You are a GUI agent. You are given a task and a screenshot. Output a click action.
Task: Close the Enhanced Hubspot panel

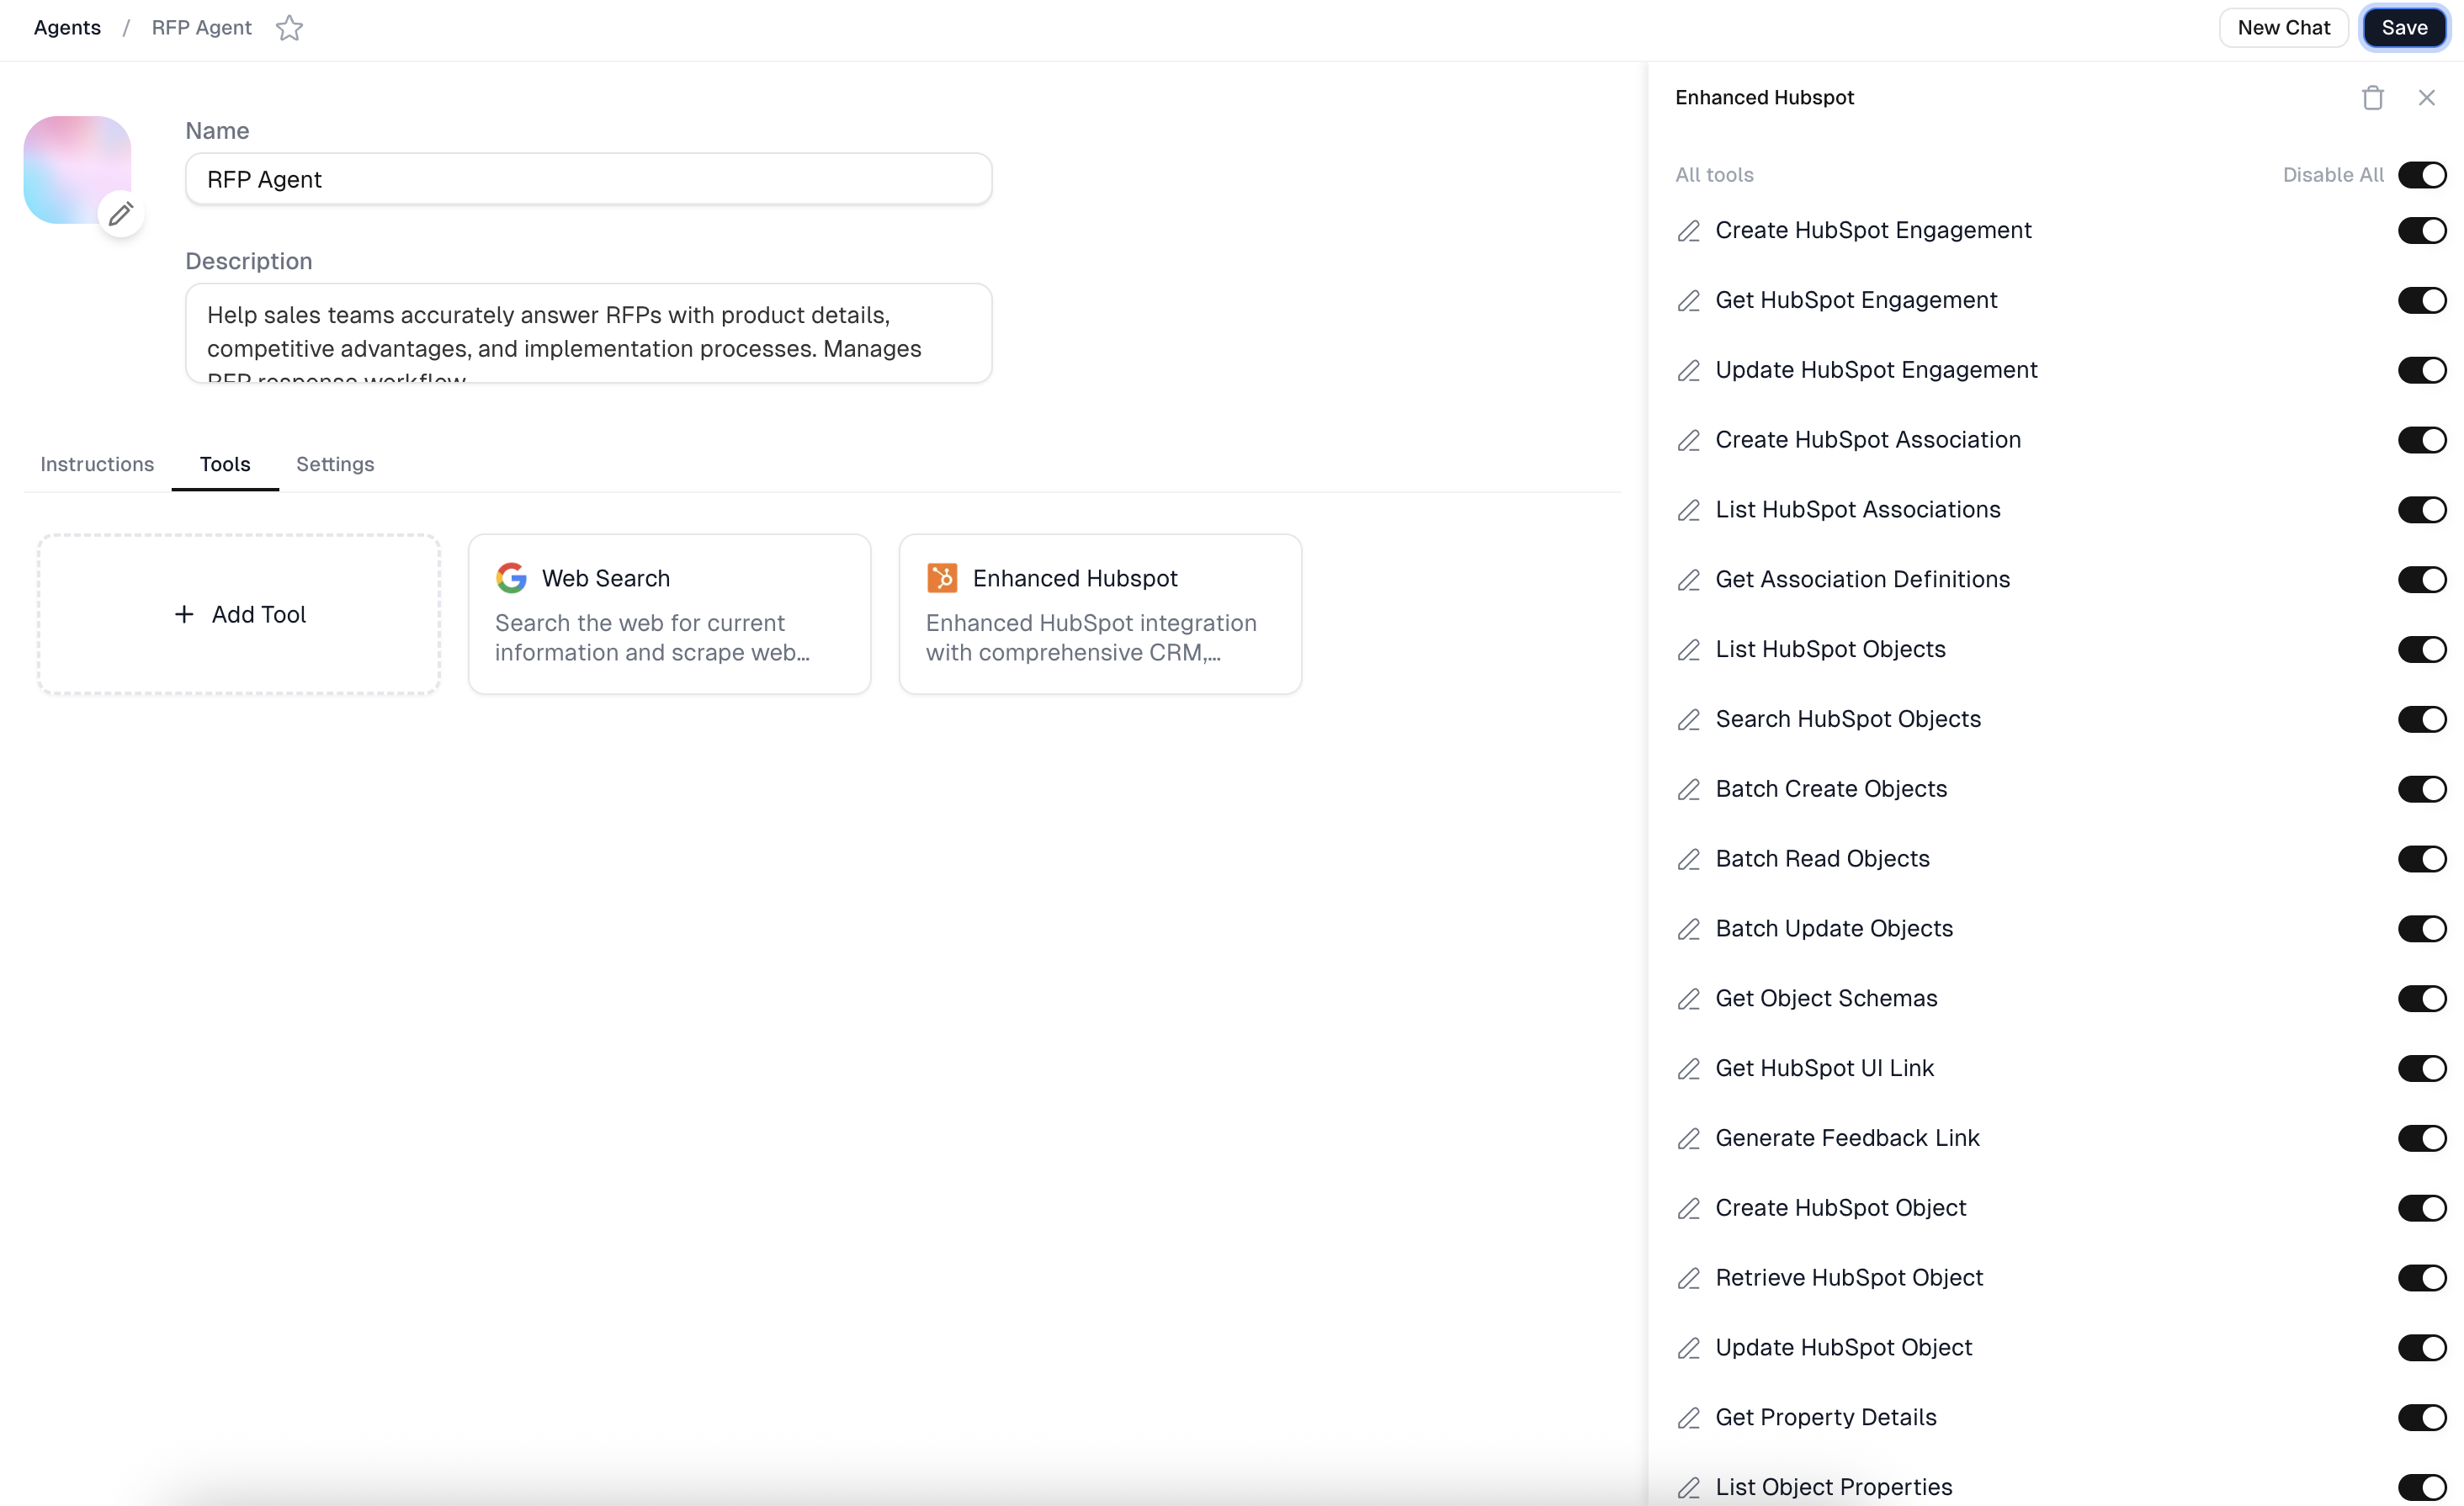(2426, 98)
